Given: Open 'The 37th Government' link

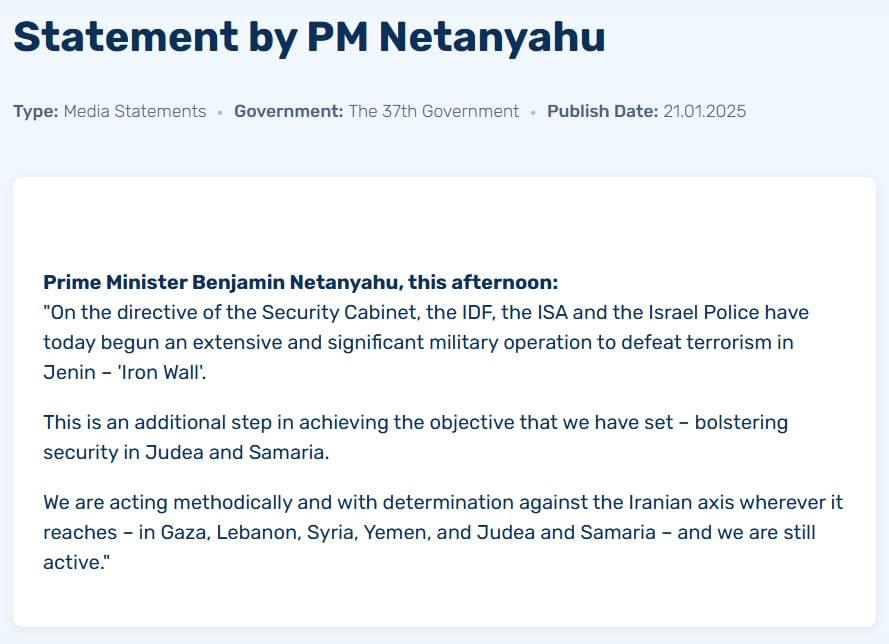Looking at the screenshot, I should pyautogui.click(x=434, y=111).
